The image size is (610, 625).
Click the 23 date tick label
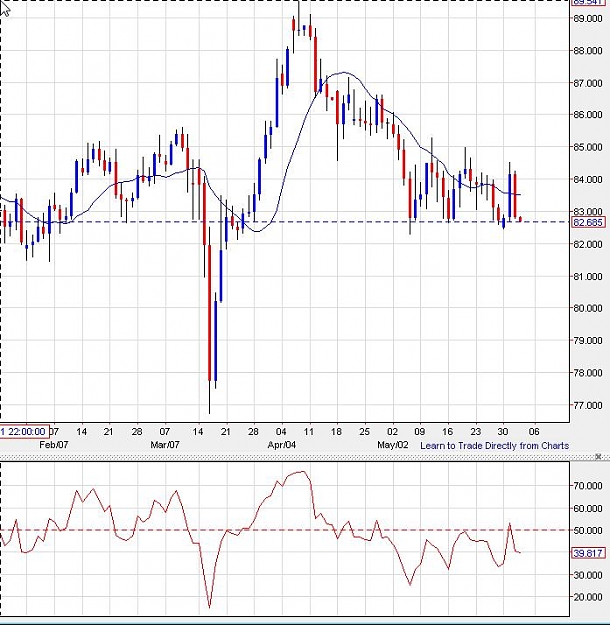click(475, 432)
